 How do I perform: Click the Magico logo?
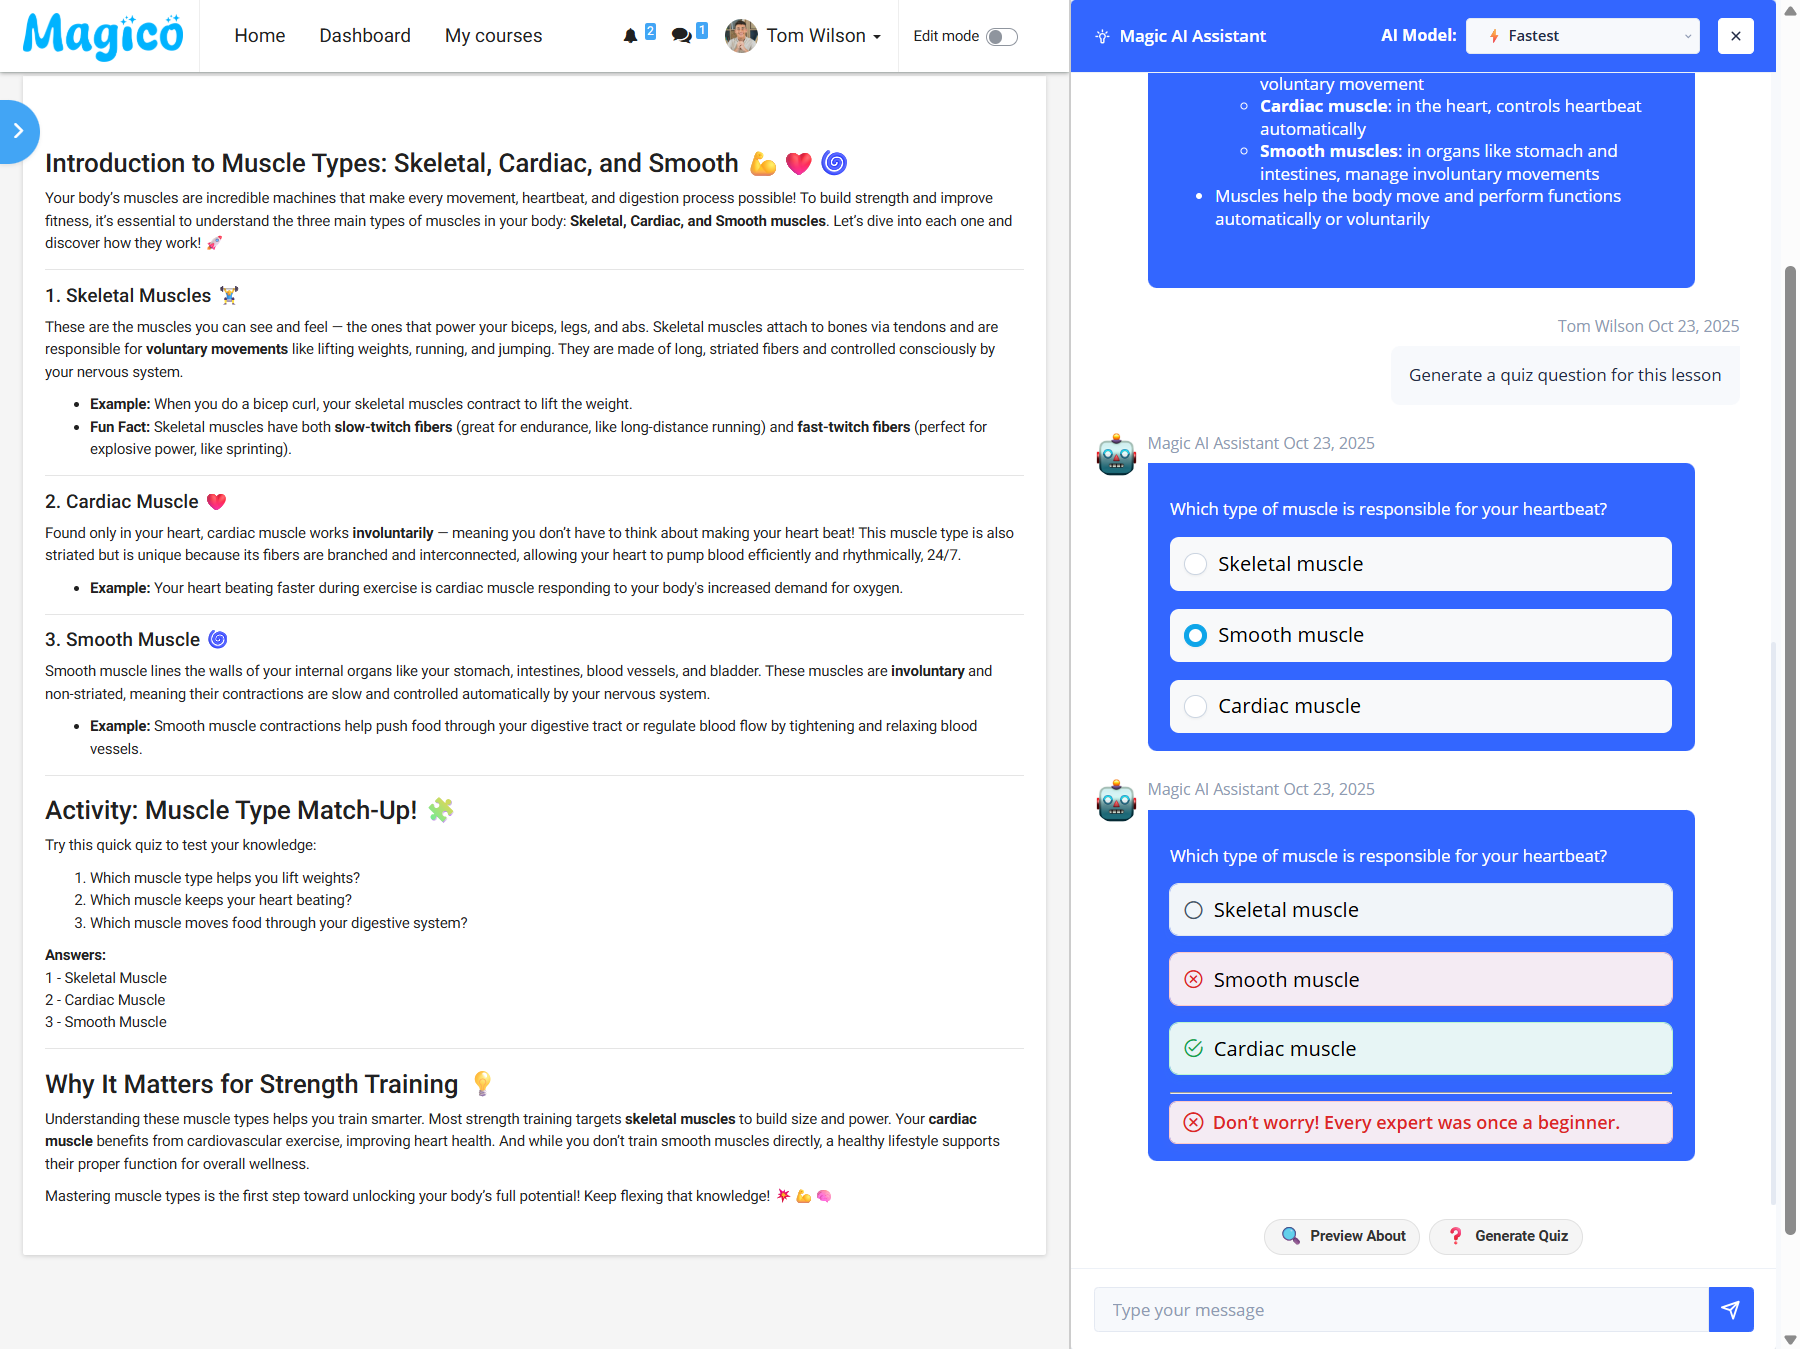(x=101, y=35)
